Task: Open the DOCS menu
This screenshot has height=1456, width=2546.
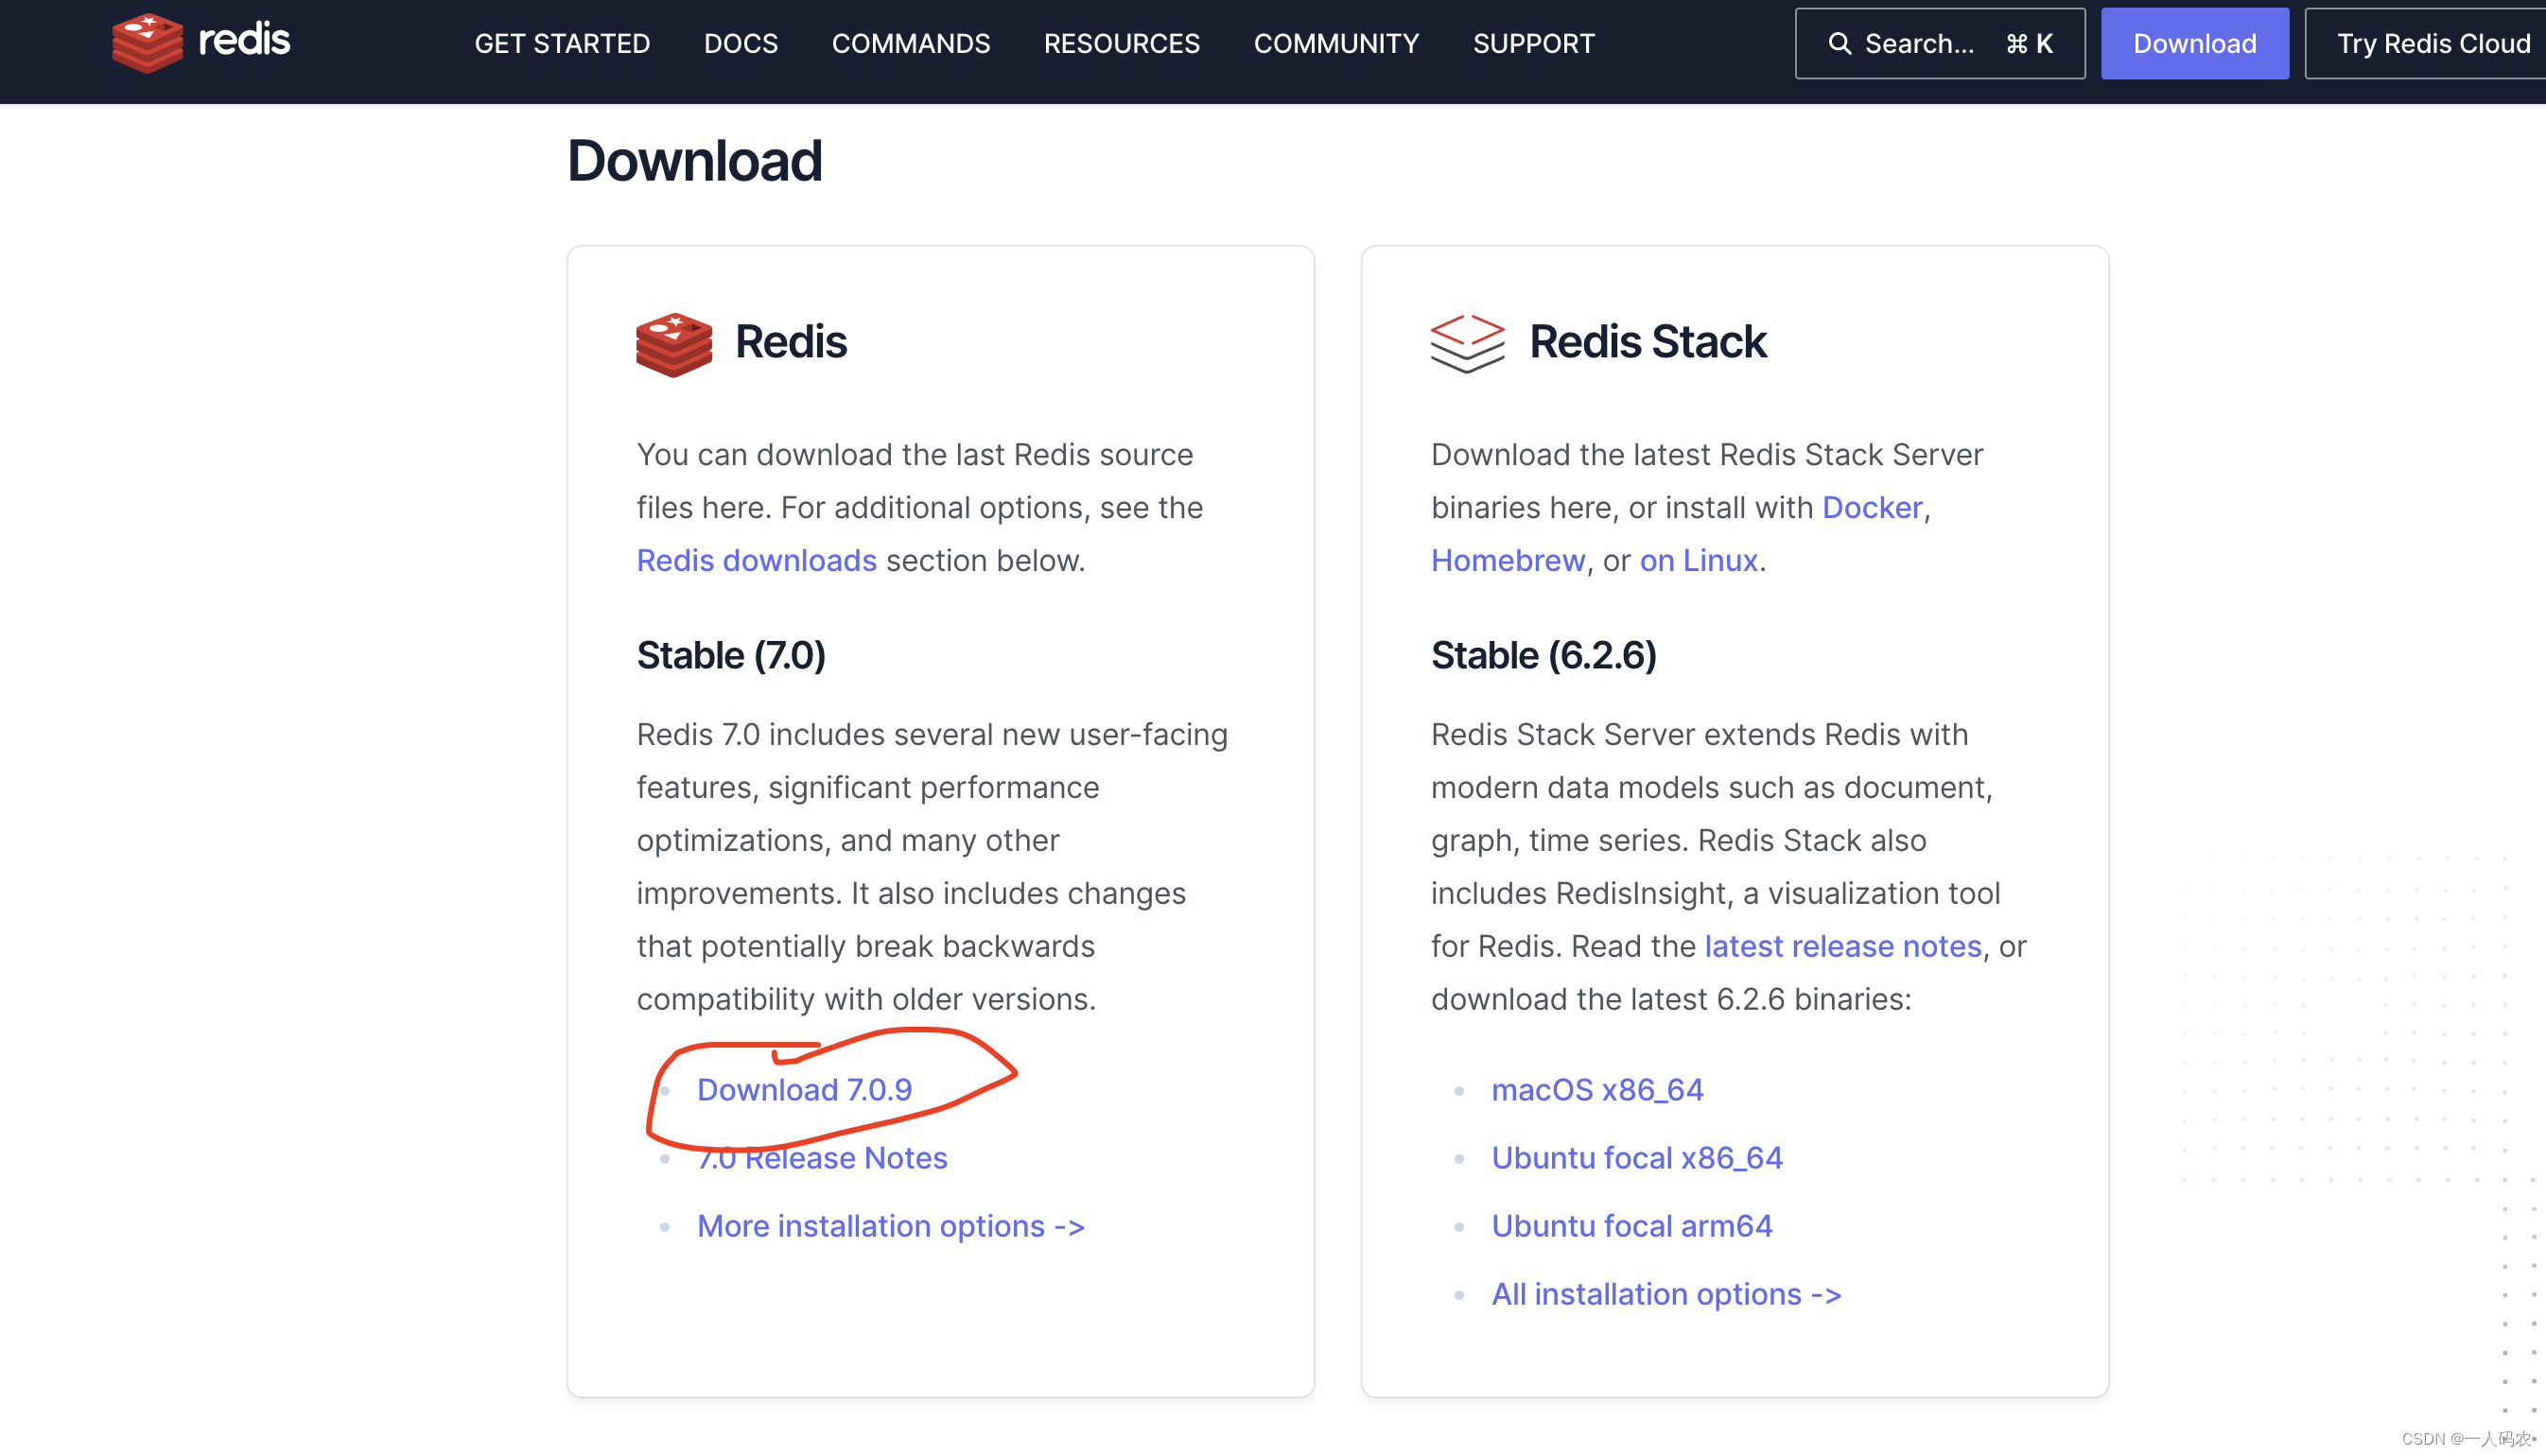Action: tap(740, 43)
